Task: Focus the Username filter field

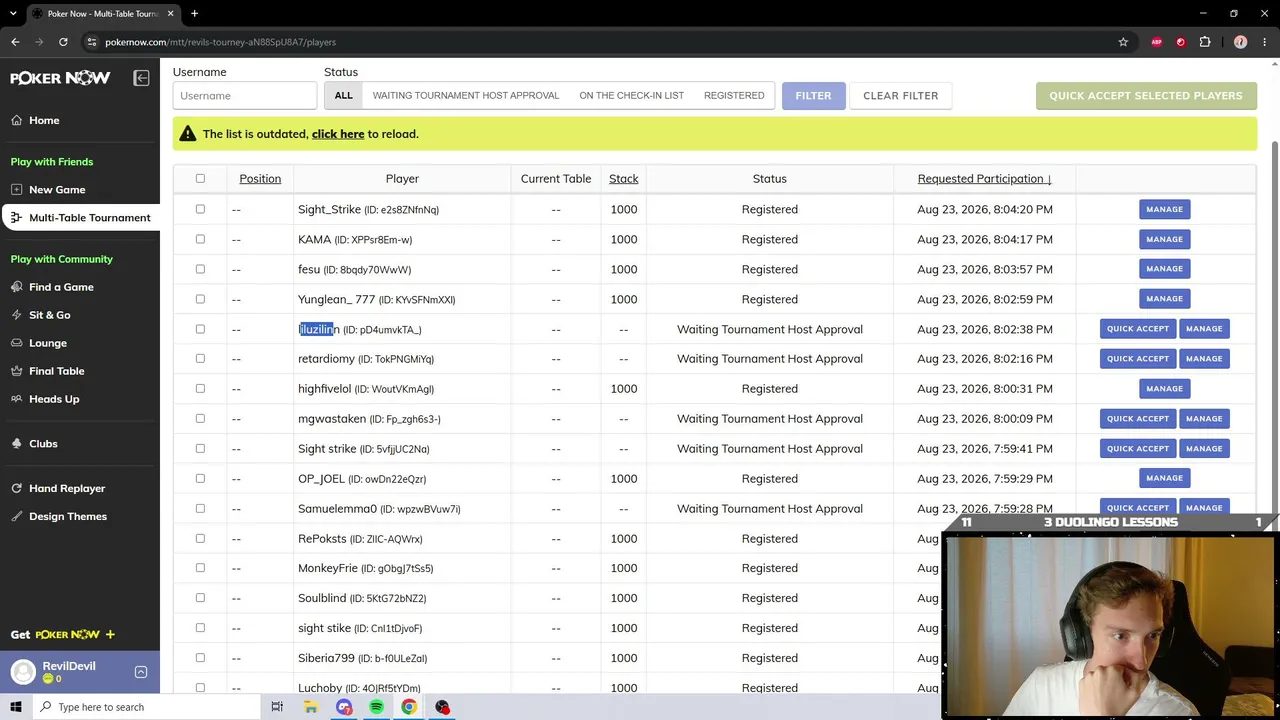Action: pyautogui.click(x=245, y=95)
